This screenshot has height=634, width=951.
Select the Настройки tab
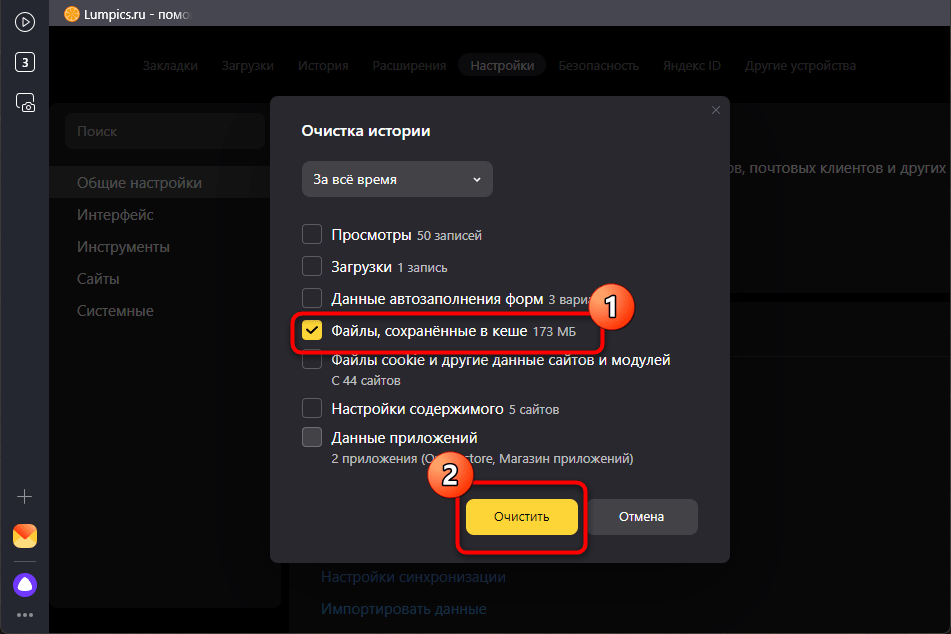click(502, 66)
